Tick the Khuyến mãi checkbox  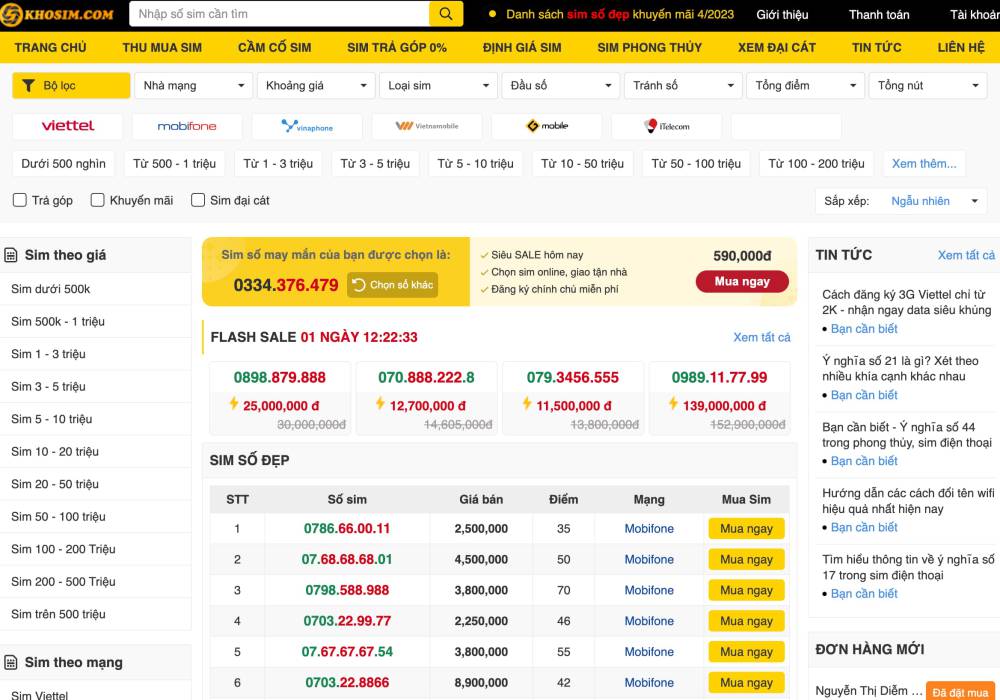pyautogui.click(x=98, y=200)
